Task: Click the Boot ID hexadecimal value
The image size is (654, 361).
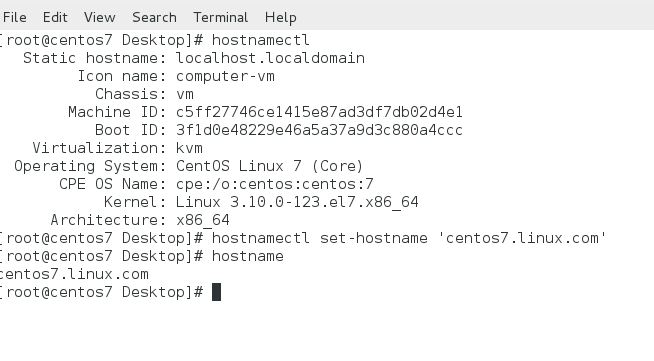Action: click(x=319, y=130)
